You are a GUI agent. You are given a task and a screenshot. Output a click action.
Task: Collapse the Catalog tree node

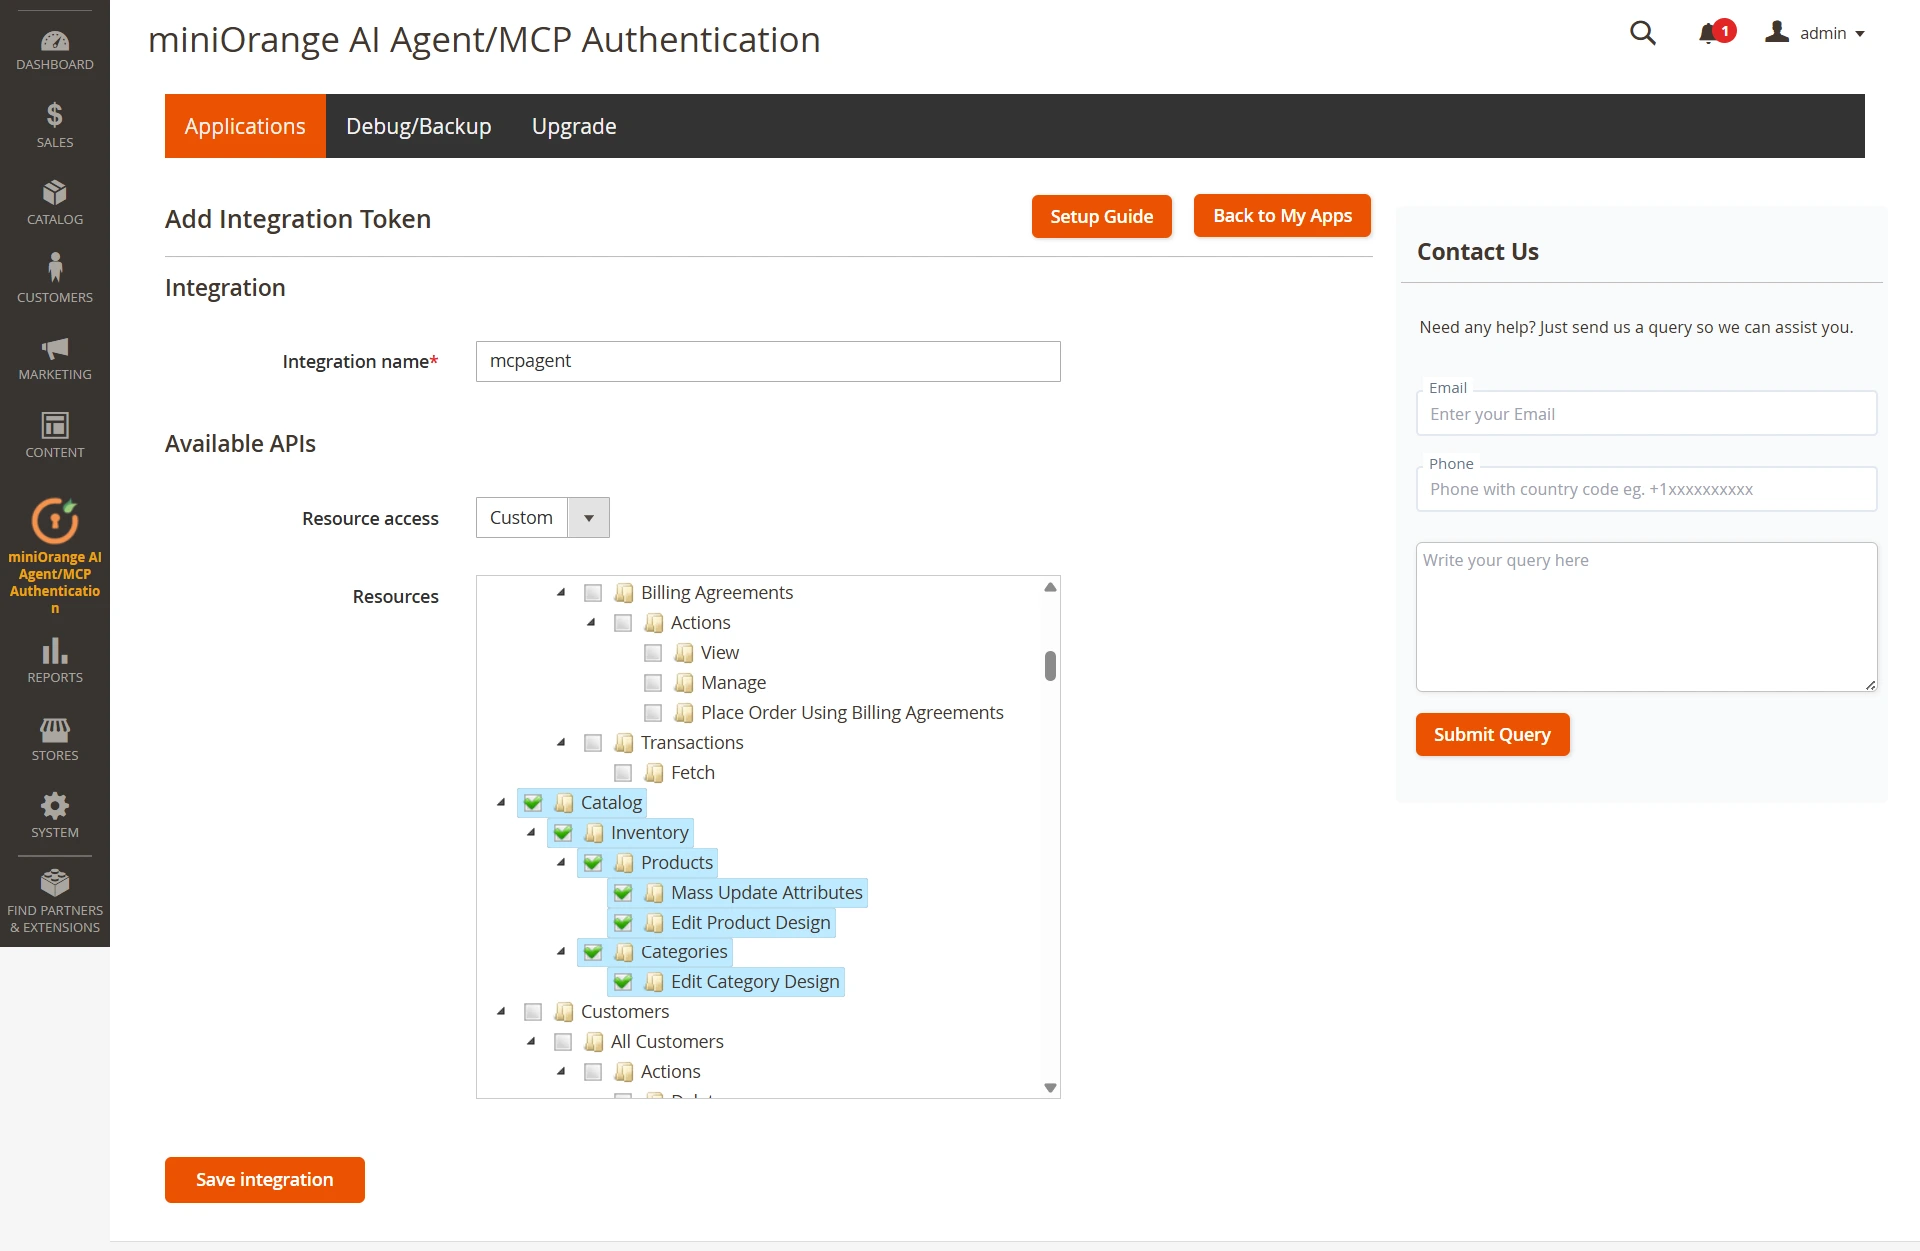pyautogui.click(x=501, y=803)
